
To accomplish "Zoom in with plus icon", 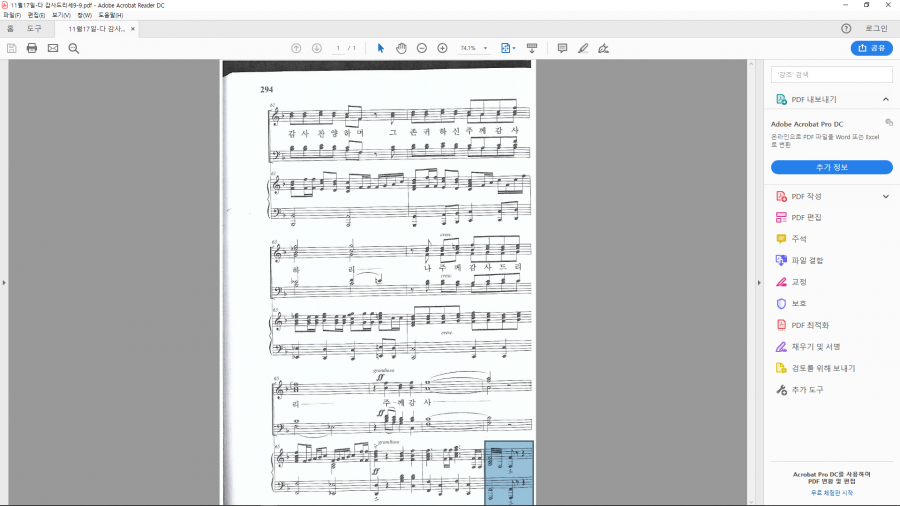I will (x=443, y=48).
